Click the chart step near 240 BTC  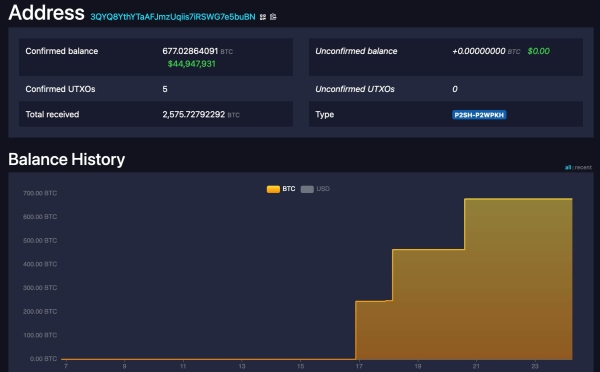tap(374, 302)
